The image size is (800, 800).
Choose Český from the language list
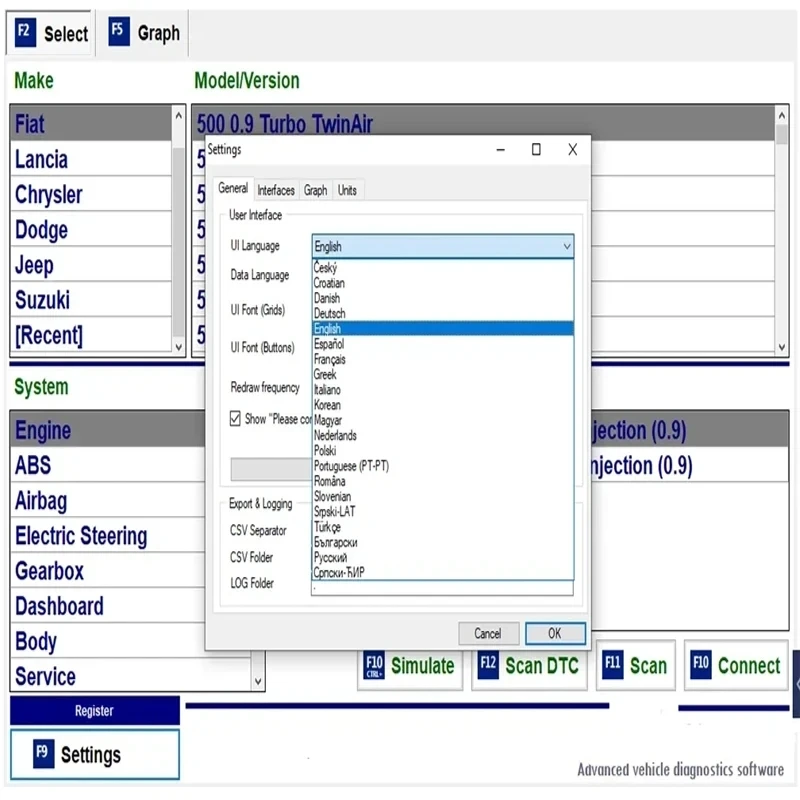click(x=442, y=268)
